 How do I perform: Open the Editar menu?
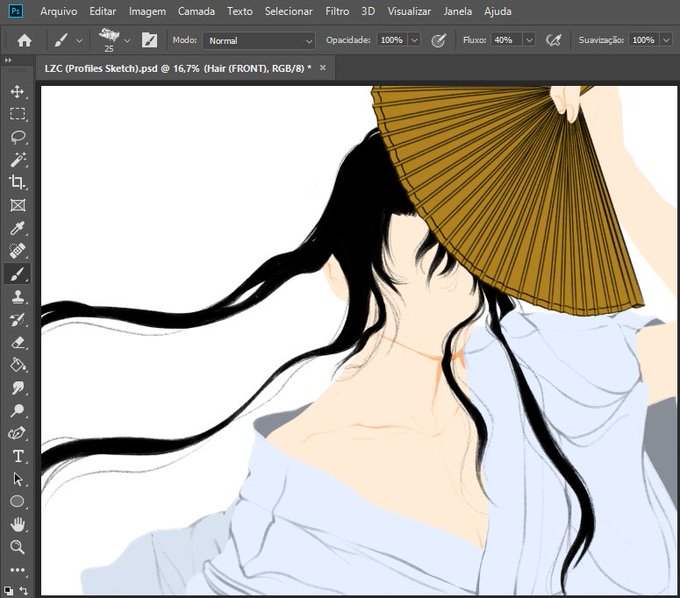(x=103, y=11)
